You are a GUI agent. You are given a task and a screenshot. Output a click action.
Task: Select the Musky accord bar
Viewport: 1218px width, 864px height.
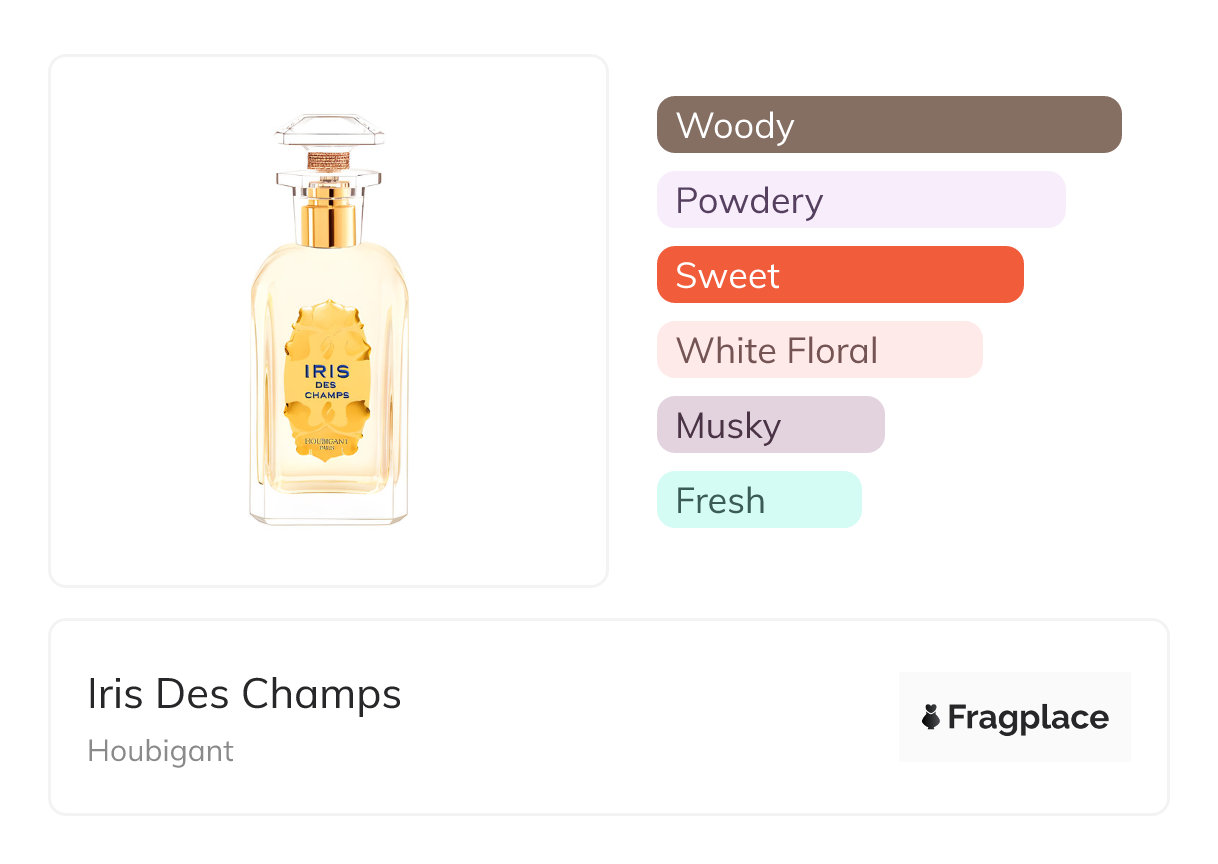pos(770,425)
